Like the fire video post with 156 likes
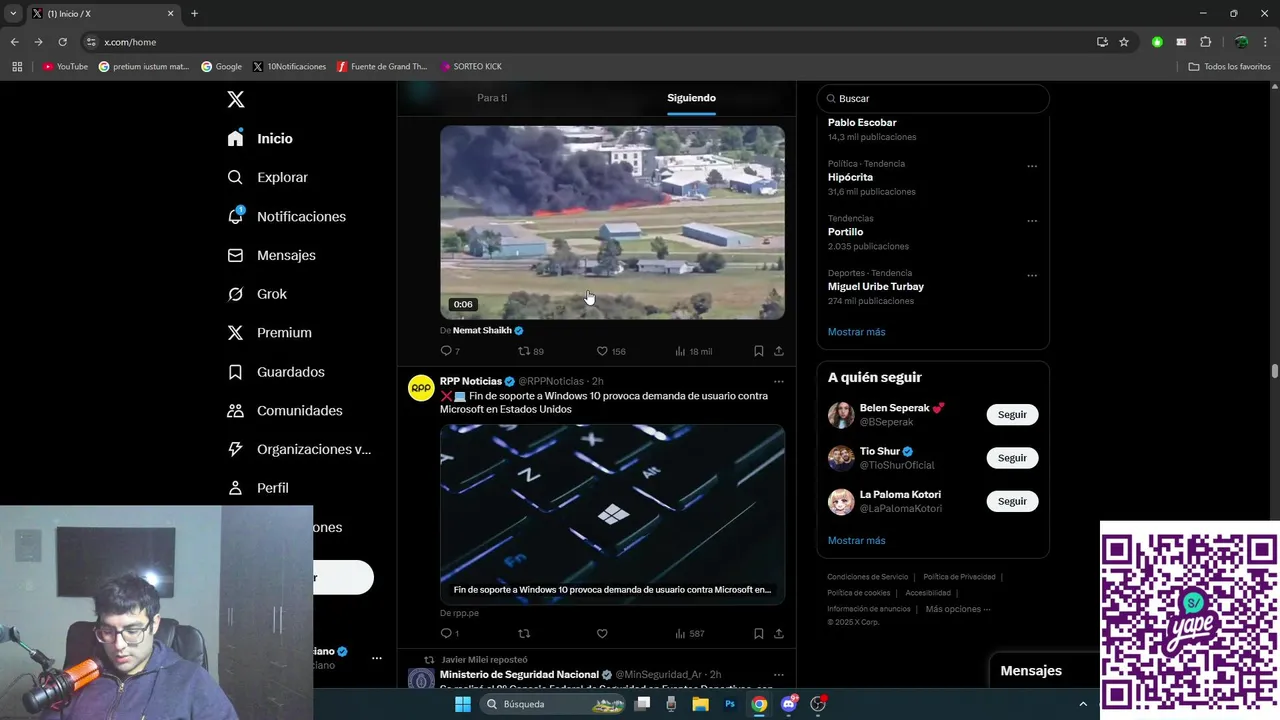Screen dimensions: 1280x720 click(611, 351)
